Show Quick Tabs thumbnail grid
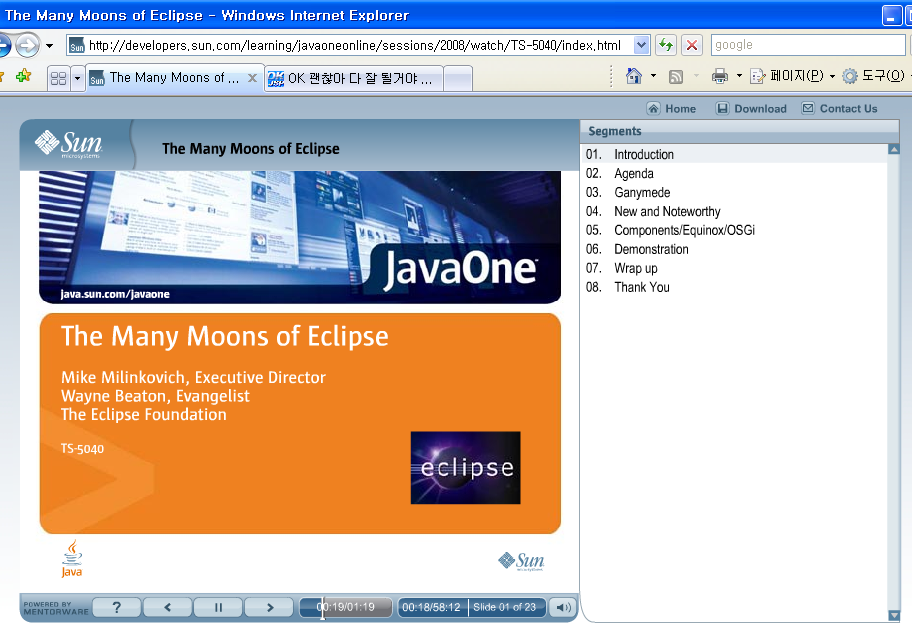This screenshot has height=630, width=912. coord(58,78)
